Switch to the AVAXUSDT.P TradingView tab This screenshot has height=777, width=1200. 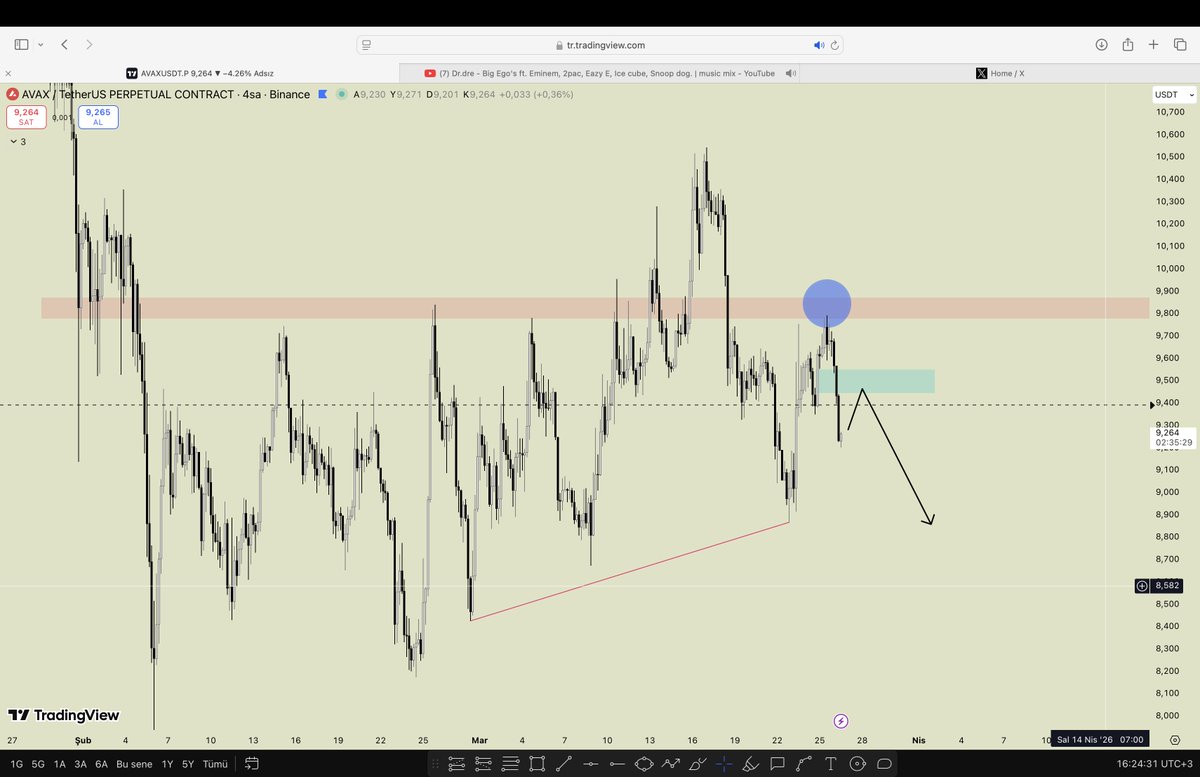(200, 73)
